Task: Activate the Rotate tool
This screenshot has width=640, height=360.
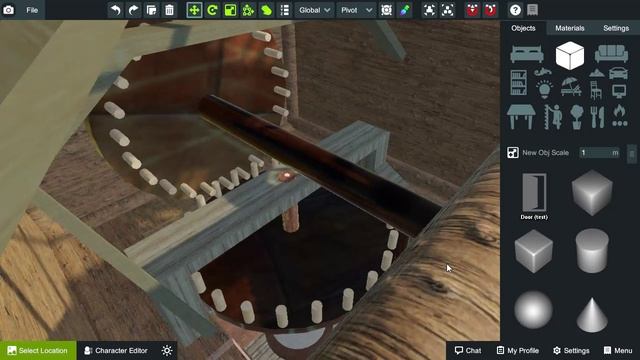Action: (x=212, y=10)
